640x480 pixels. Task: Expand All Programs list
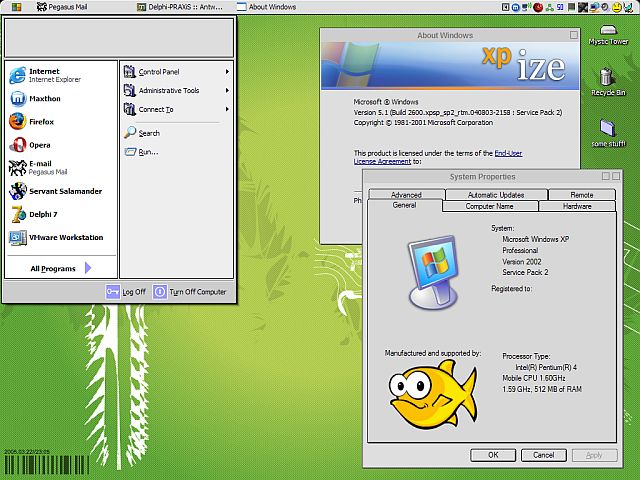61,268
